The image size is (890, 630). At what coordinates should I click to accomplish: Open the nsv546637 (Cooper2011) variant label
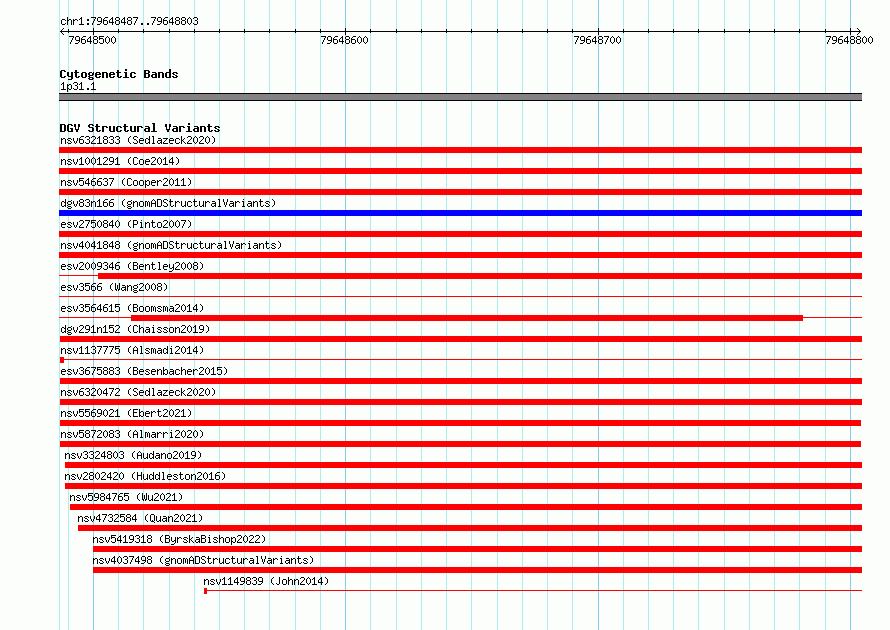pos(126,182)
